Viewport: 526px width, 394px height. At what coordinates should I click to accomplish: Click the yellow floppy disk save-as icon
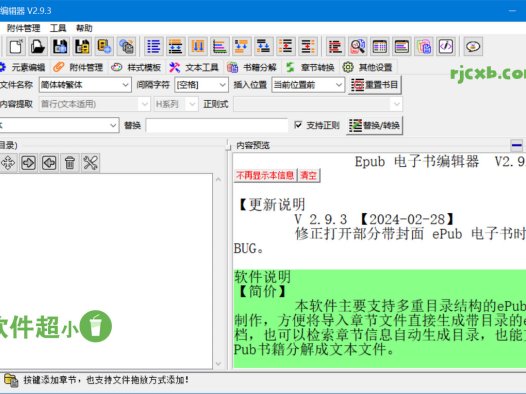[x=82, y=46]
